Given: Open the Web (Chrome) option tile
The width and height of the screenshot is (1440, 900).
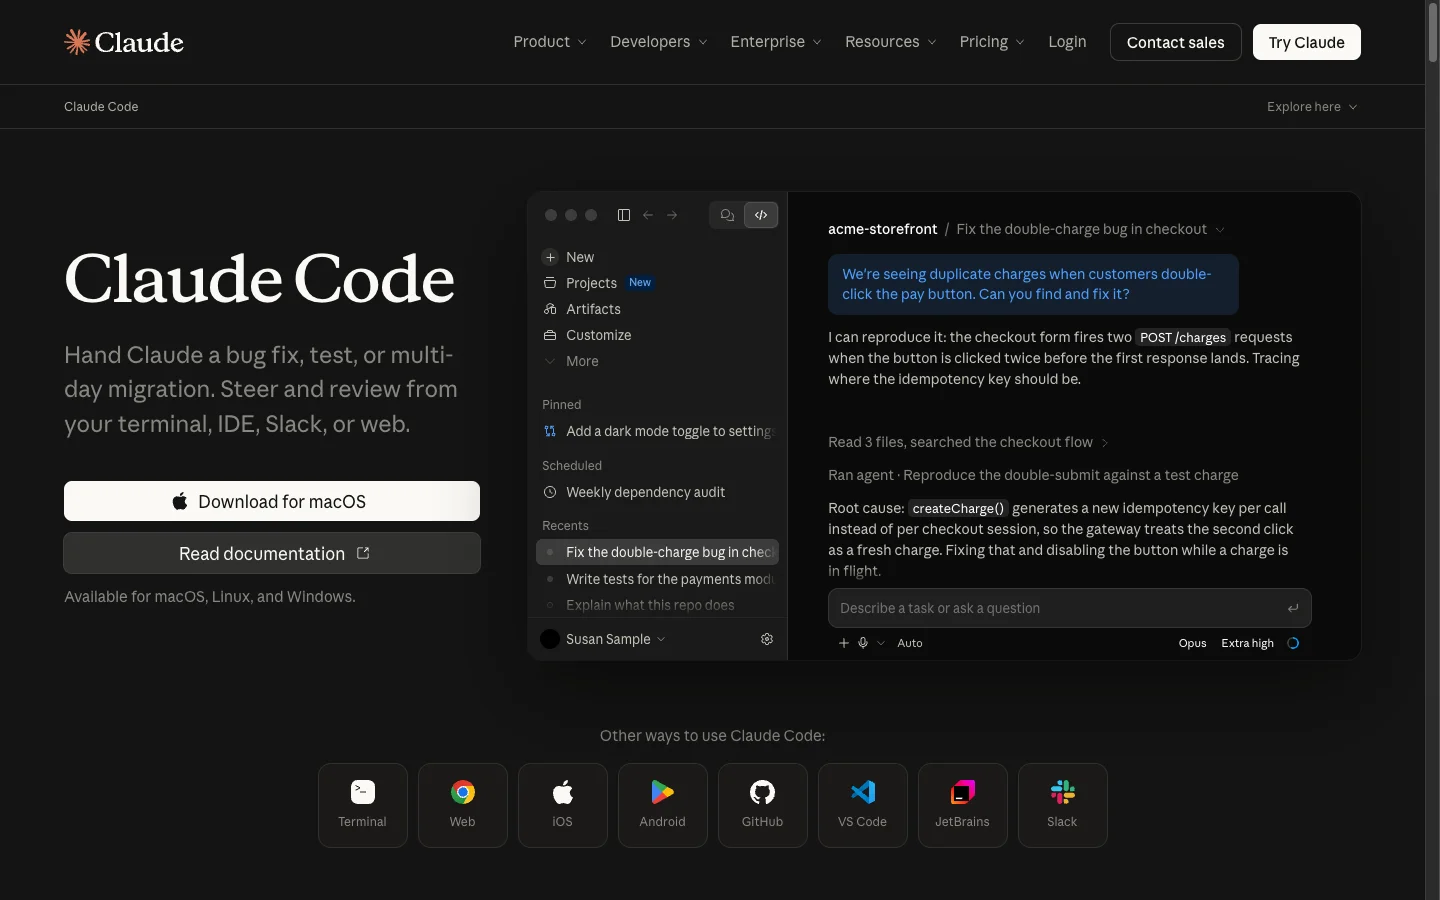Looking at the screenshot, I should 462,805.
